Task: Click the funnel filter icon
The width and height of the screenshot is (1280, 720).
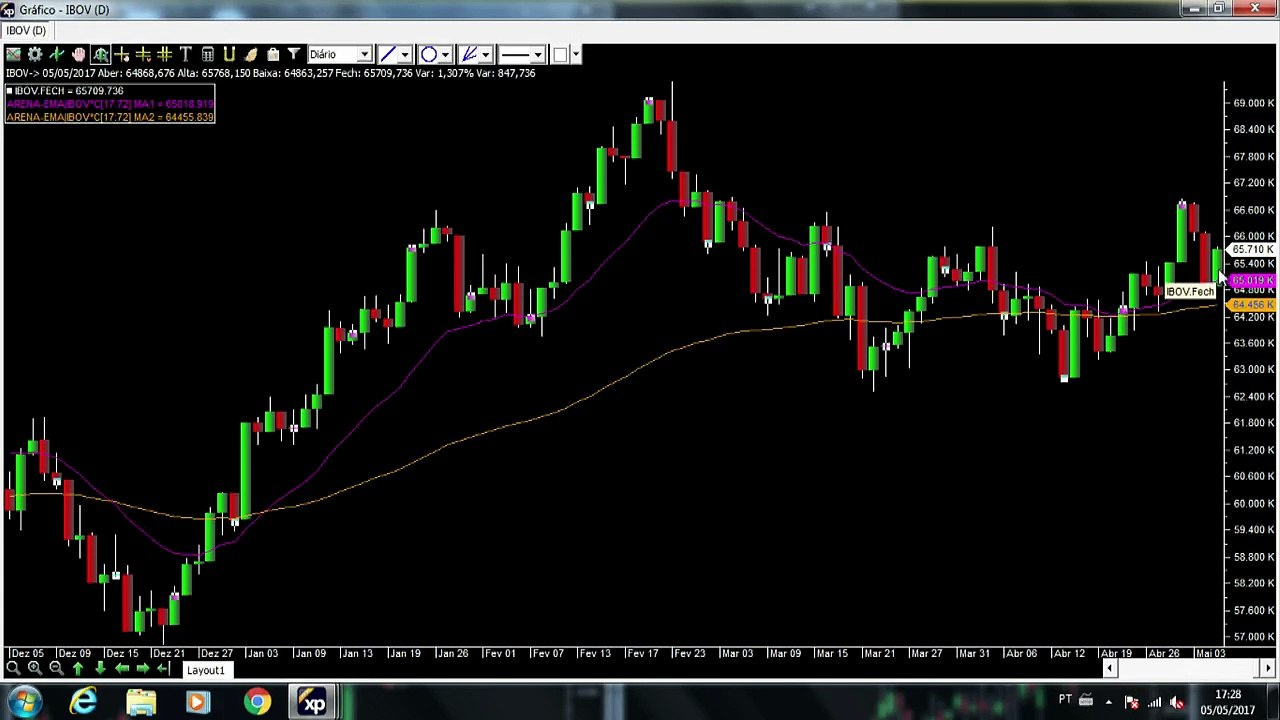Action: (294, 54)
